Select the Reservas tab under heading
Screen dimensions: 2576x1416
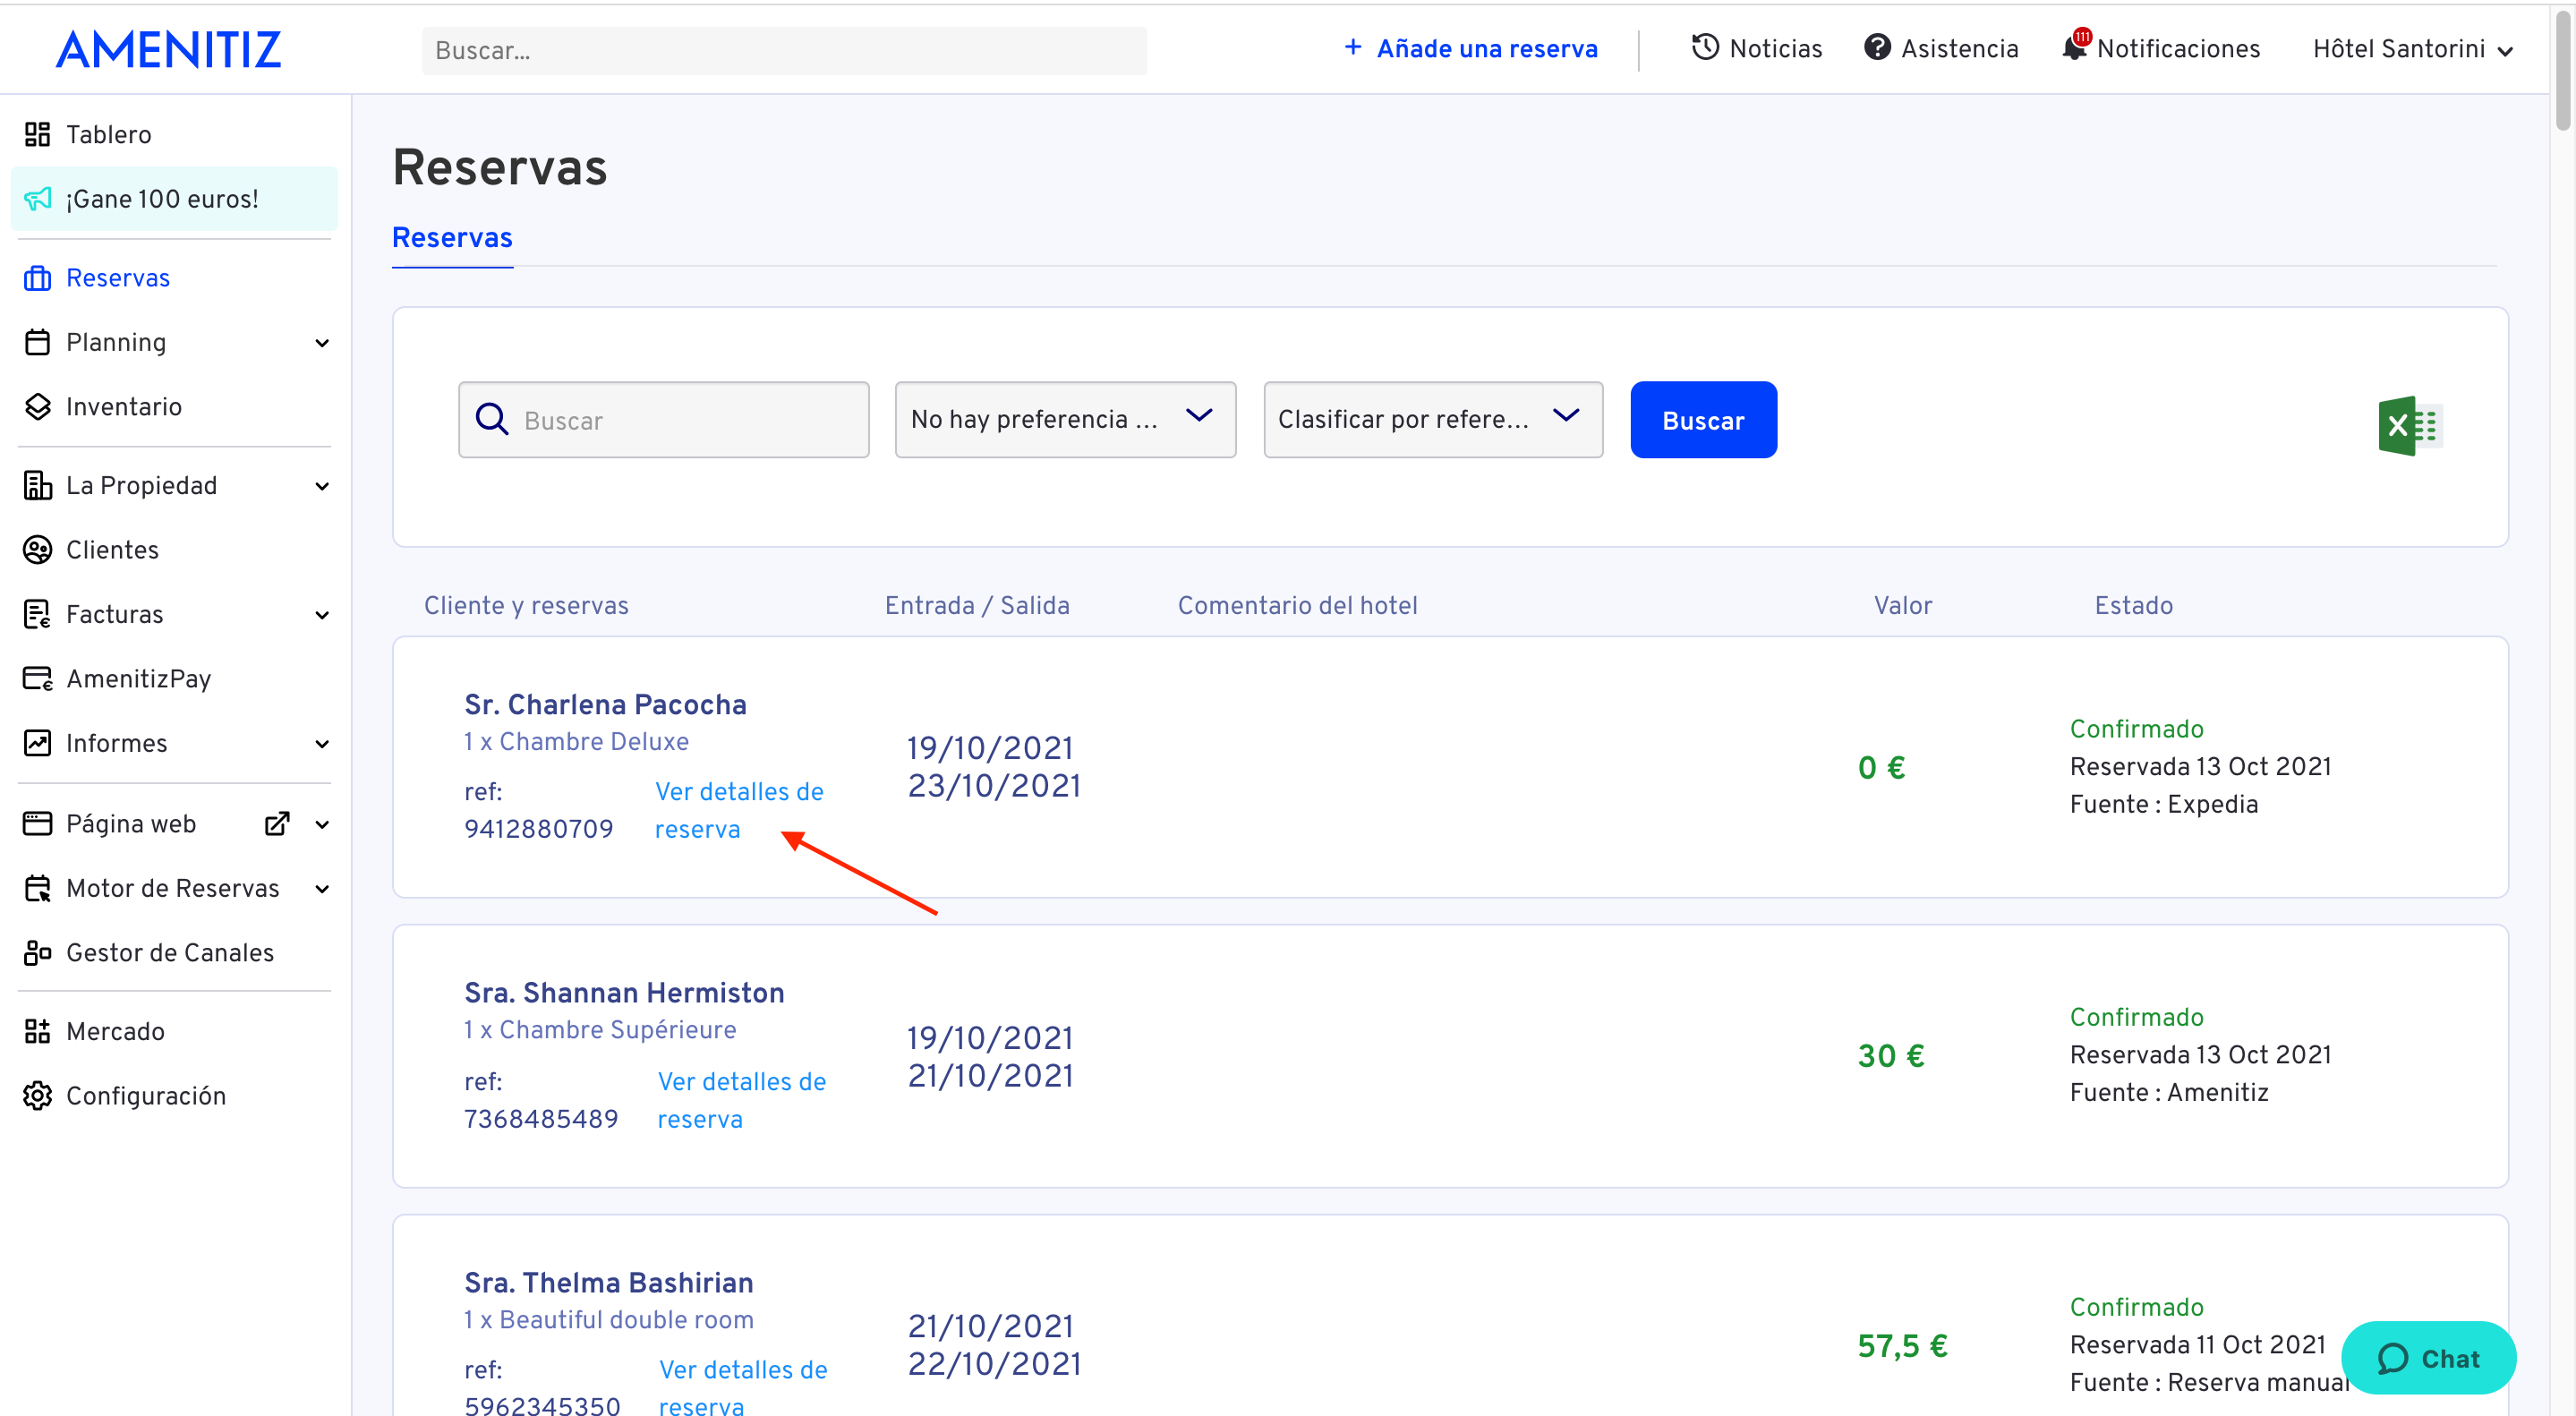coord(452,238)
